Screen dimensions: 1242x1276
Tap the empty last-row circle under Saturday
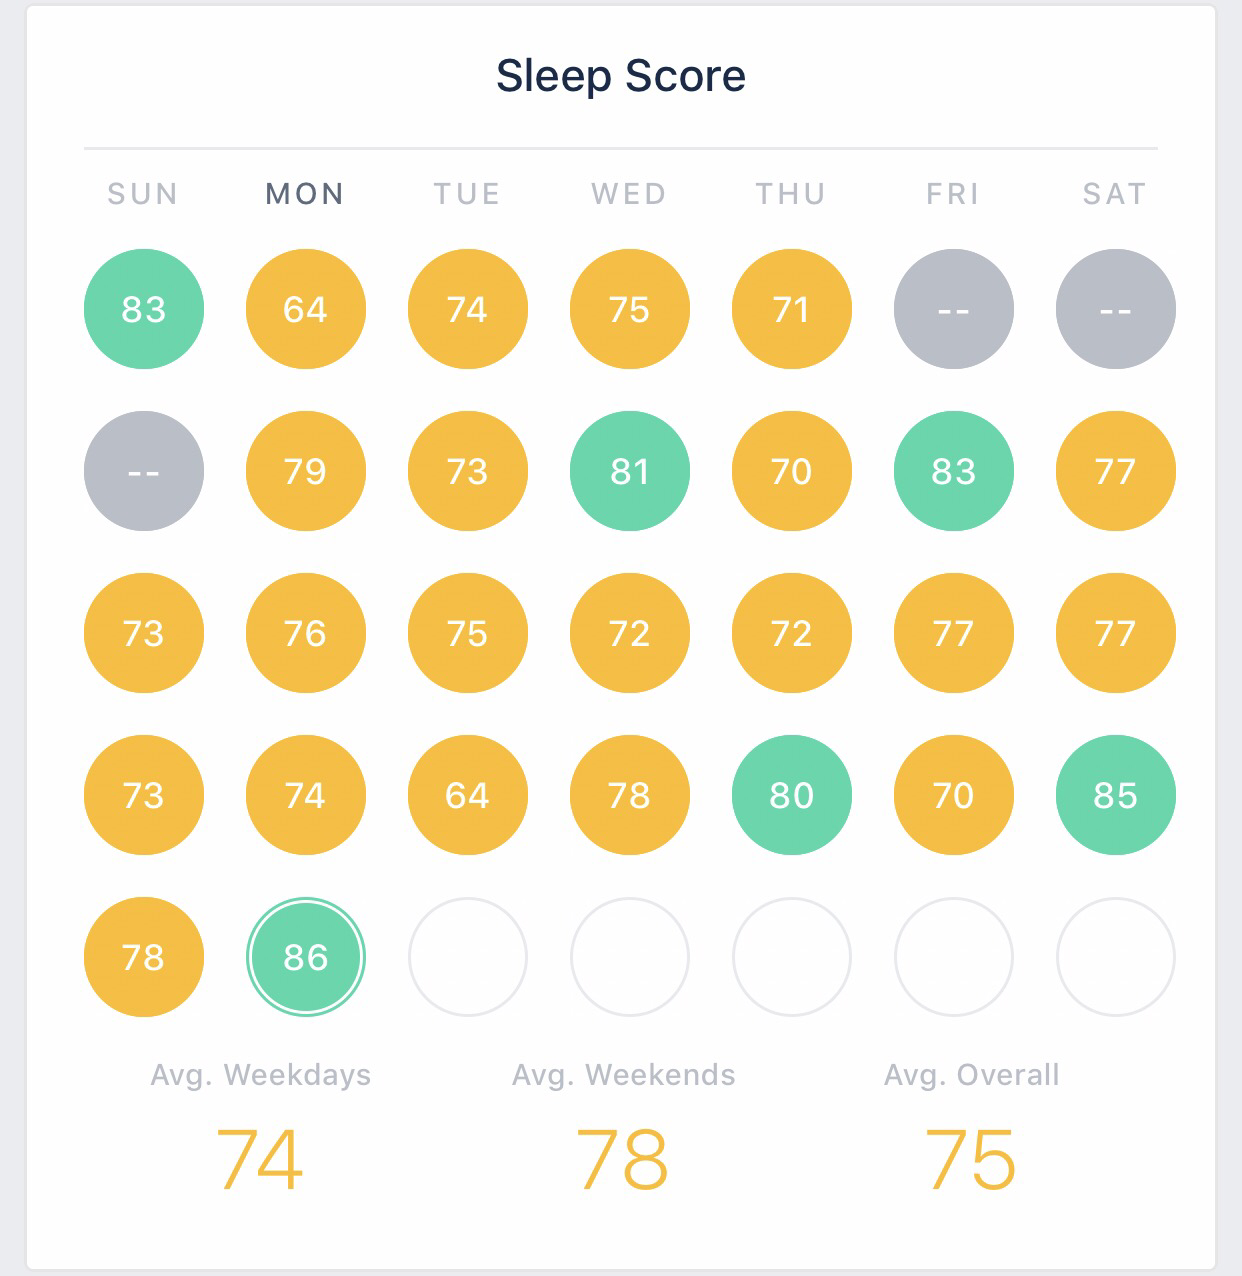click(1115, 957)
